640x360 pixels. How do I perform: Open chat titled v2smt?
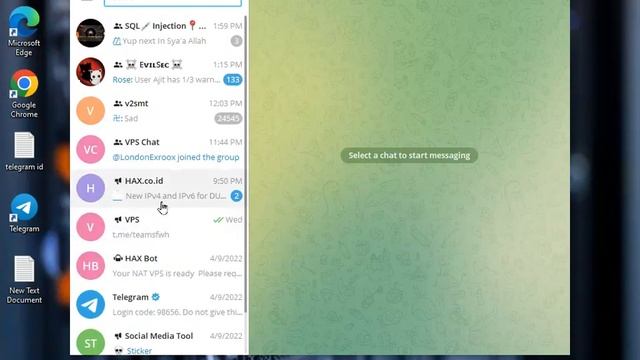158,111
